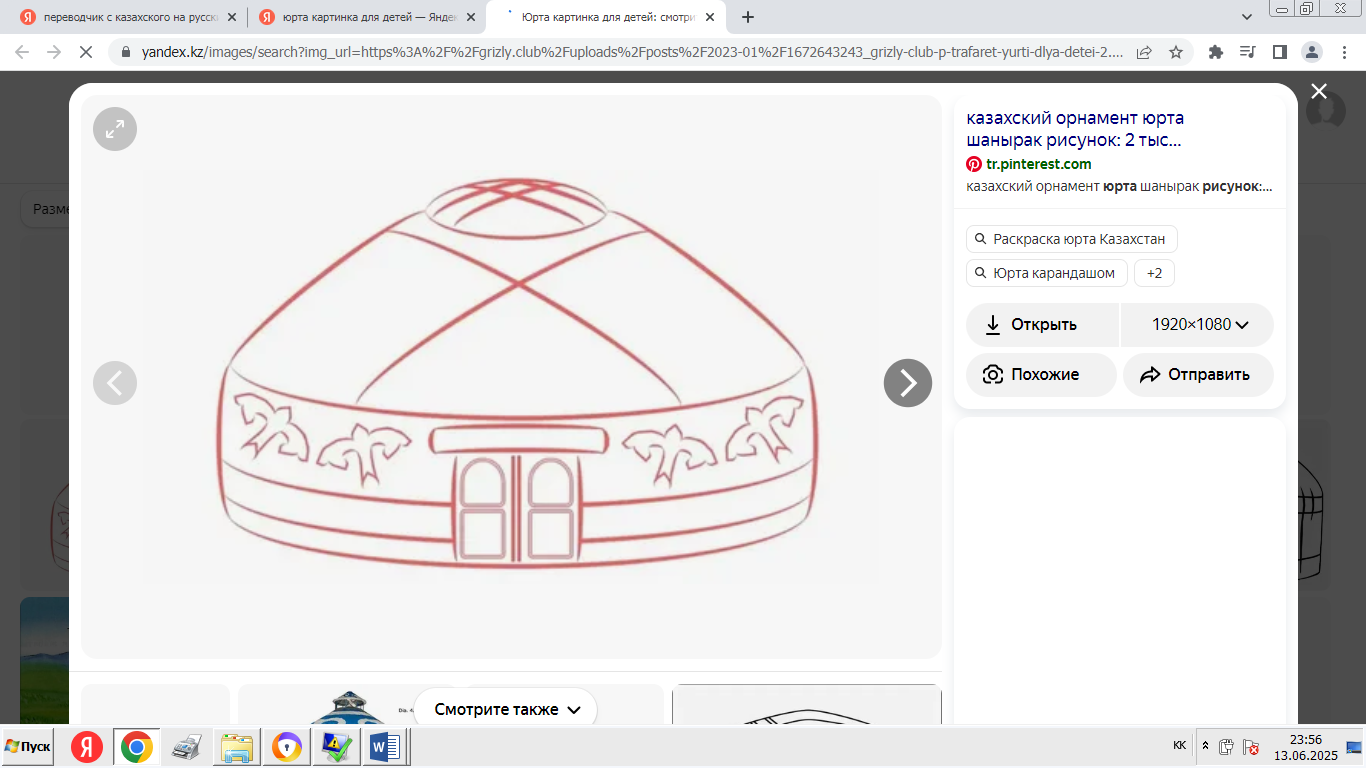
Task: Click the Похожие similar images button
Action: click(x=1041, y=375)
